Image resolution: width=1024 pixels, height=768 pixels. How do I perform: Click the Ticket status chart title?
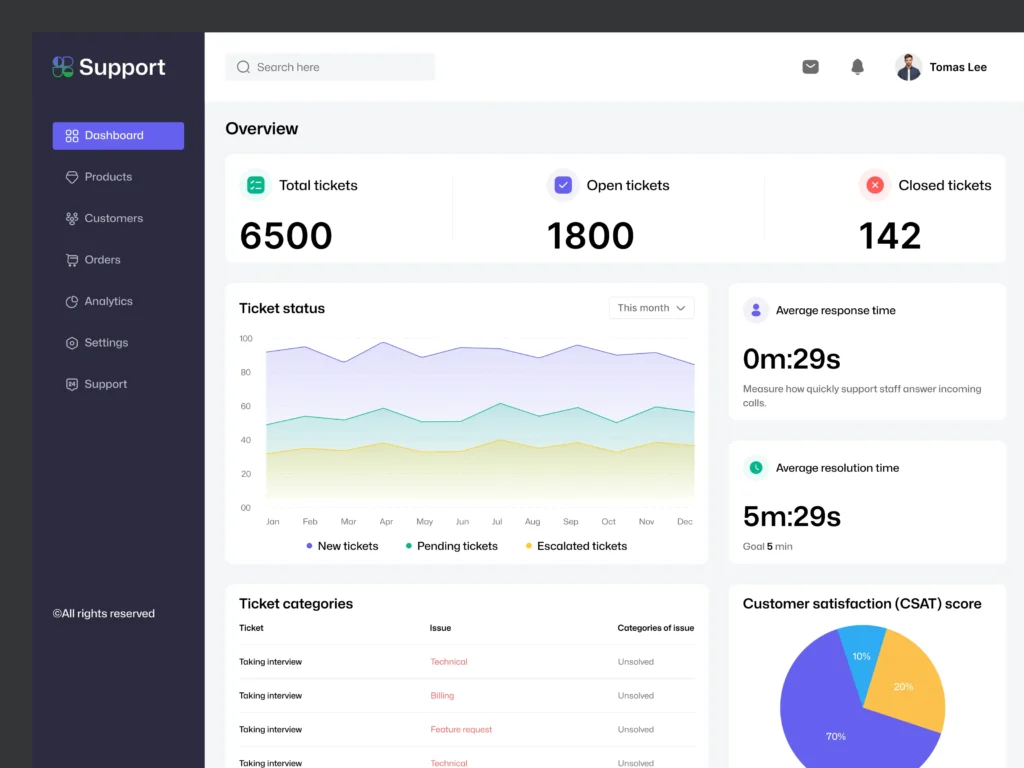282,308
